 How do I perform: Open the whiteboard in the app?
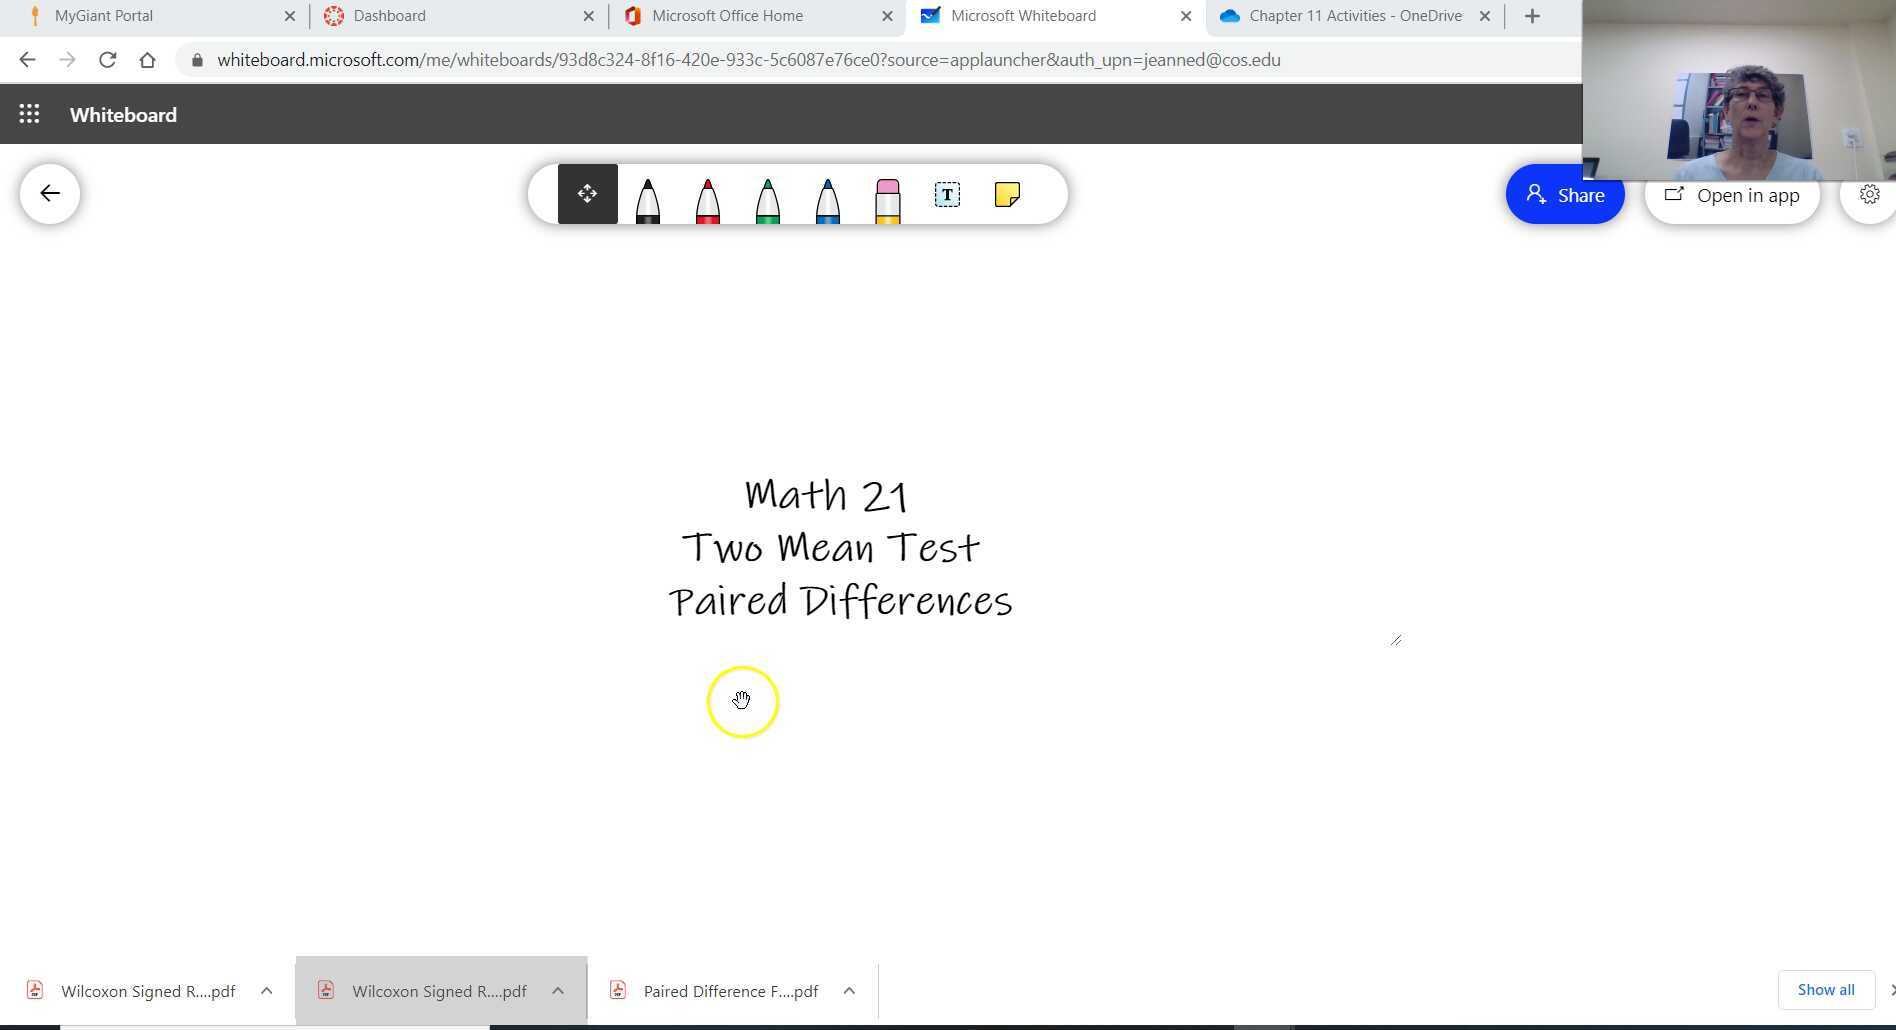(x=1732, y=195)
